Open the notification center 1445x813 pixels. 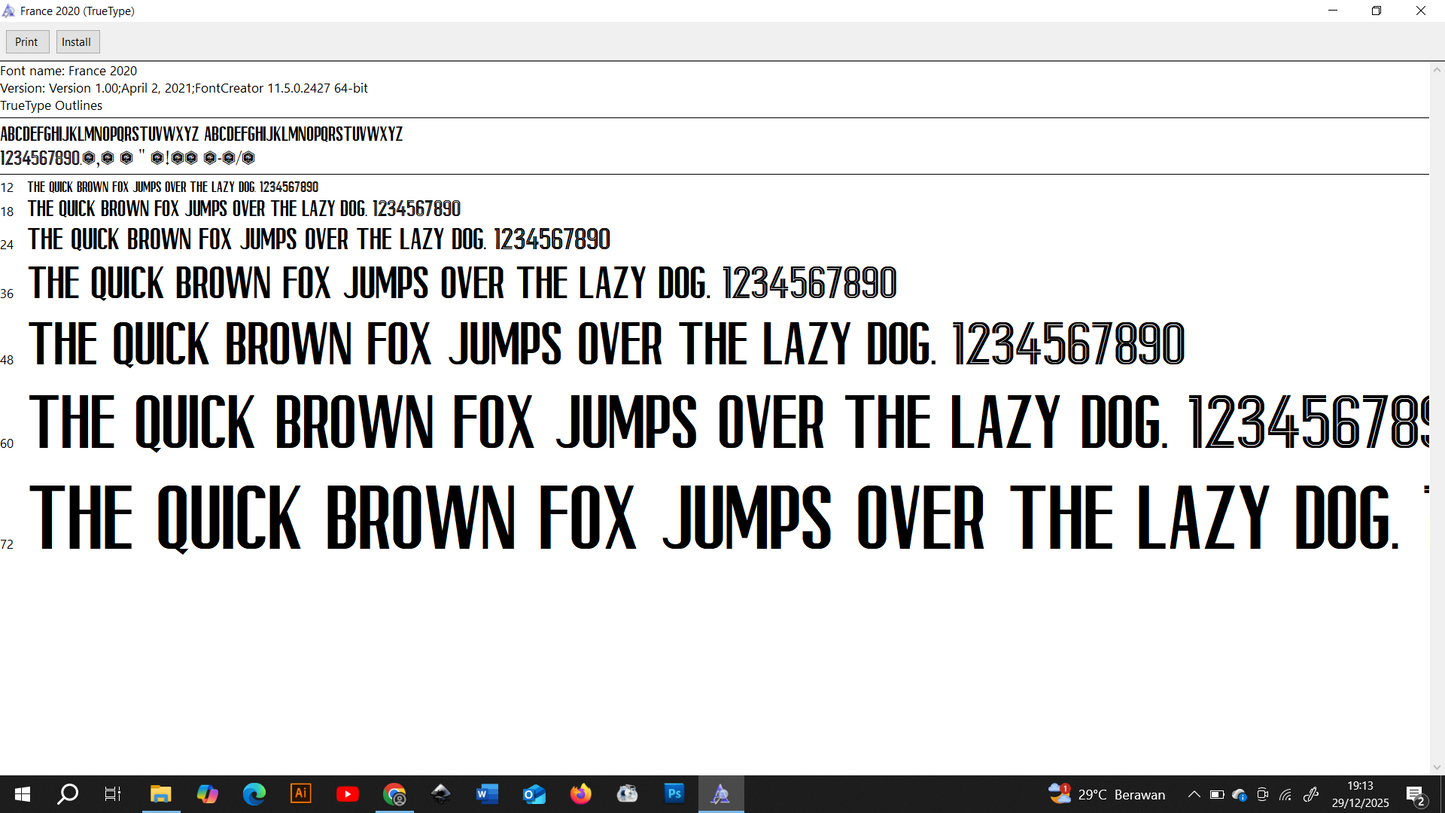click(1416, 795)
